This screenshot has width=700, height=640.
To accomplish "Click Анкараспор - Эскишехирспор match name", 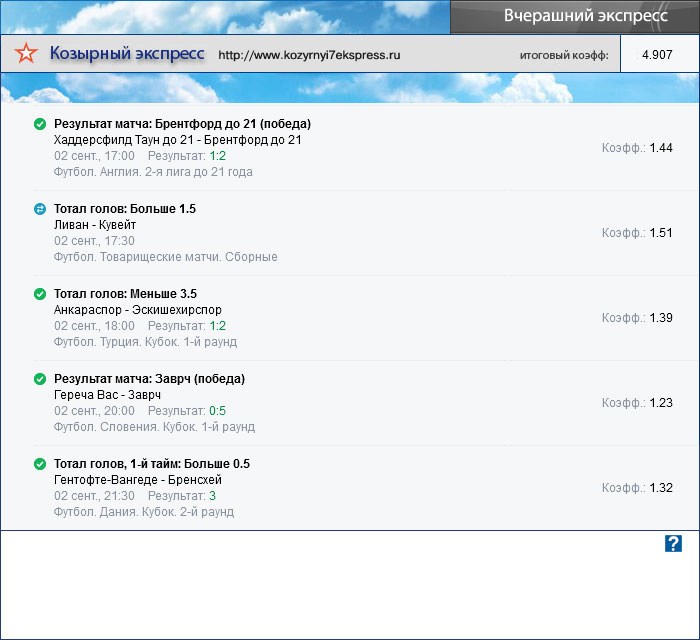I will click(138, 310).
